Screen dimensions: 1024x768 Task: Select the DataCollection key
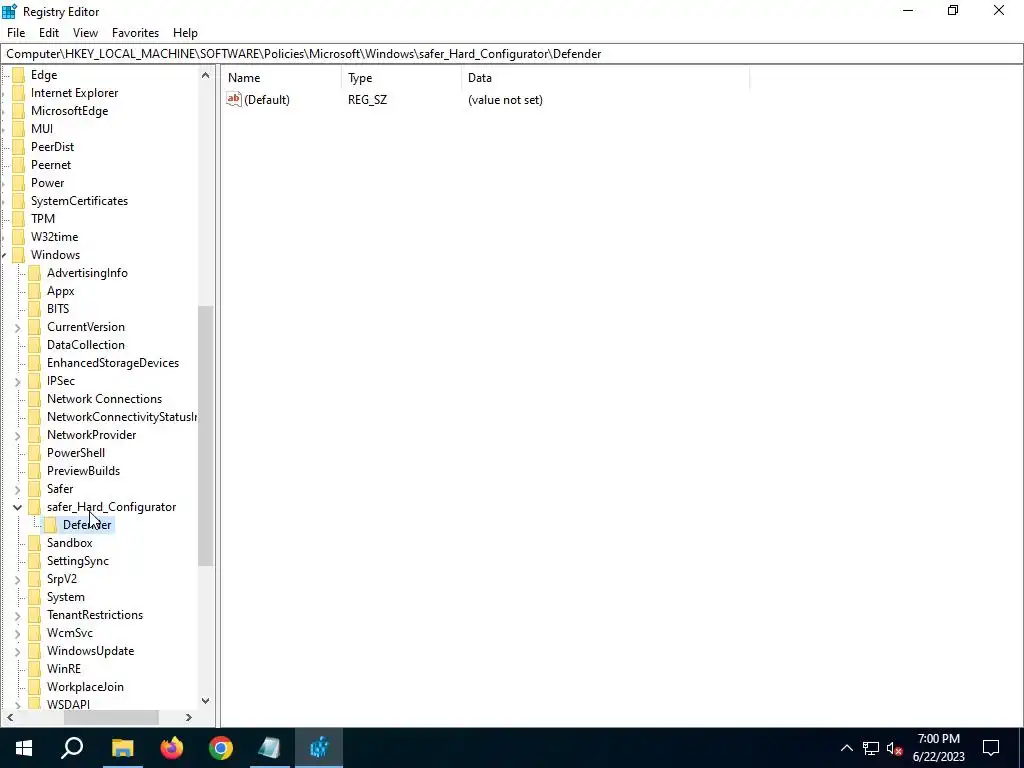point(86,345)
